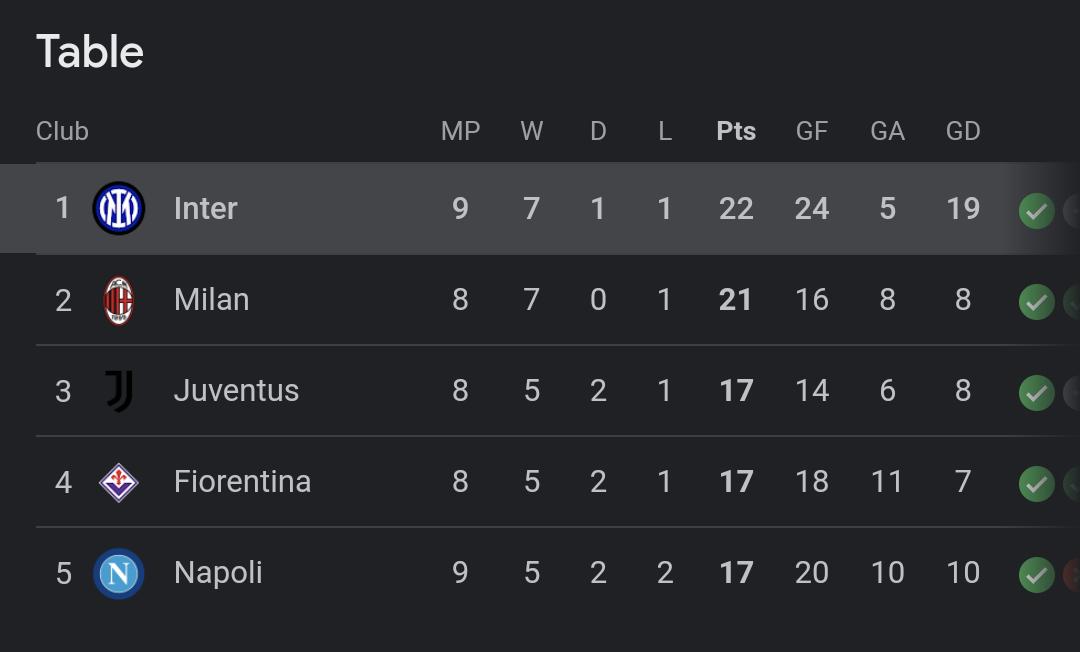Click Napoli's green win checkmark icon
1080x652 pixels.
[1037, 574]
